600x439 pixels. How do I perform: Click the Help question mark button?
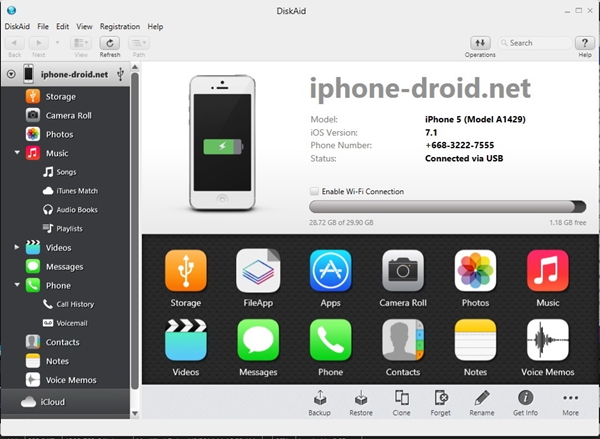coord(585,43)
